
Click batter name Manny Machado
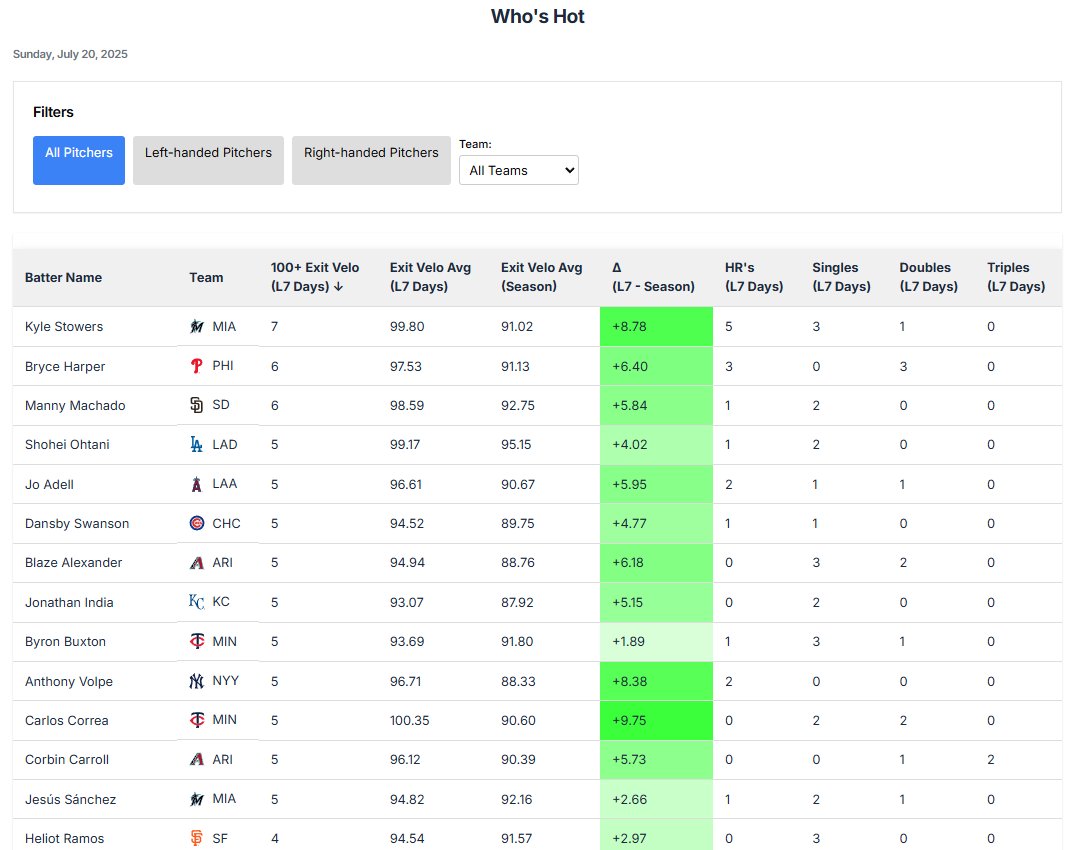click(75, 405)
